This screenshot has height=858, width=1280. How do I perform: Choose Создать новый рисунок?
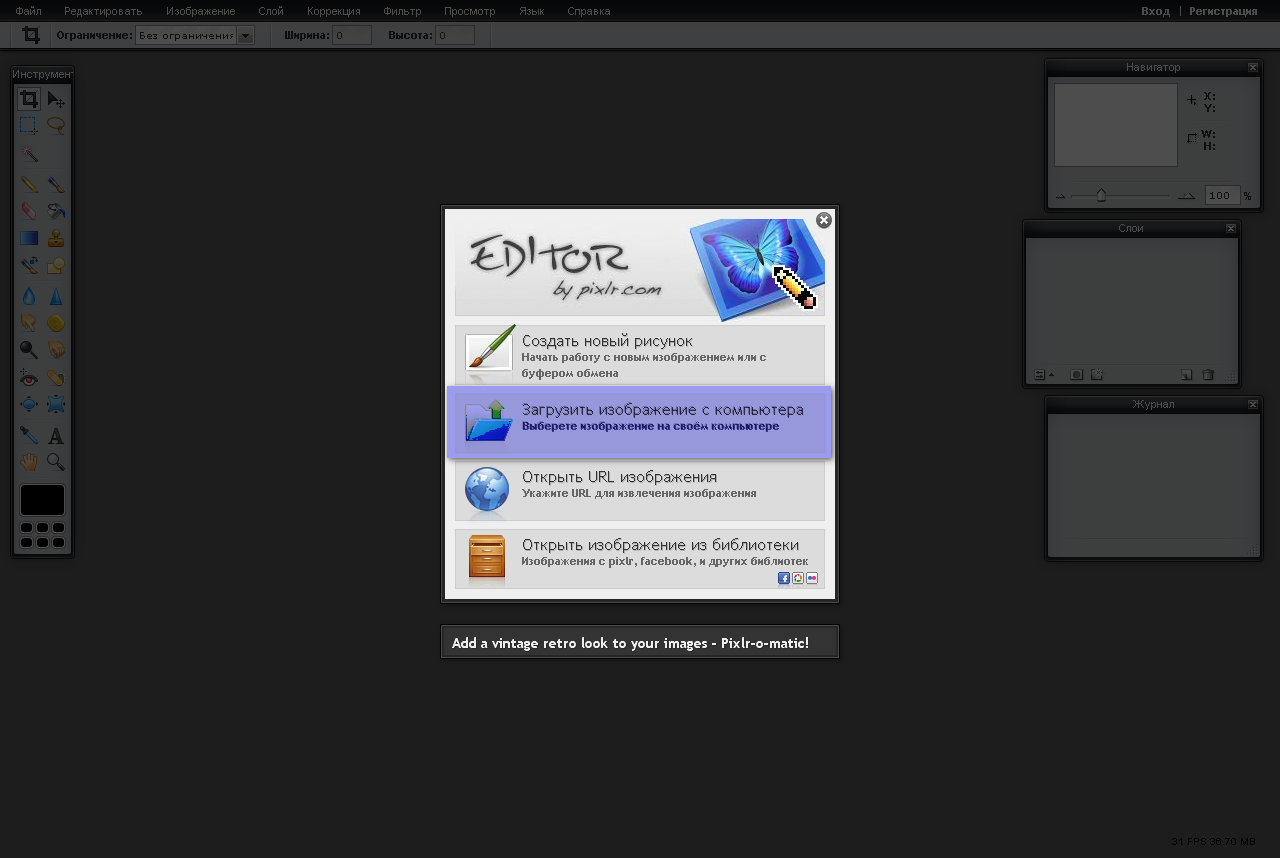coord(640,354)
